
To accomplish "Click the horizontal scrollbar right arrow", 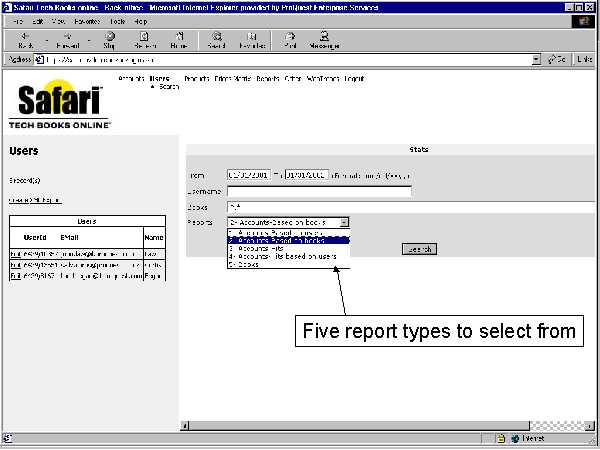I will tap(590, 426).
